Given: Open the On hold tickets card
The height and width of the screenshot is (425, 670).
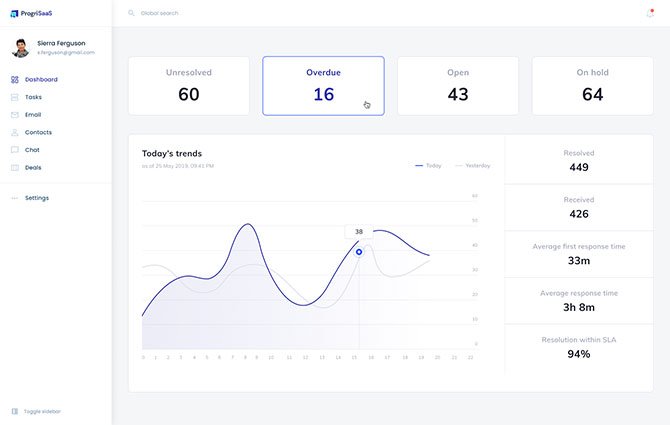Looking at the screenshot, I should pos(592,86).
